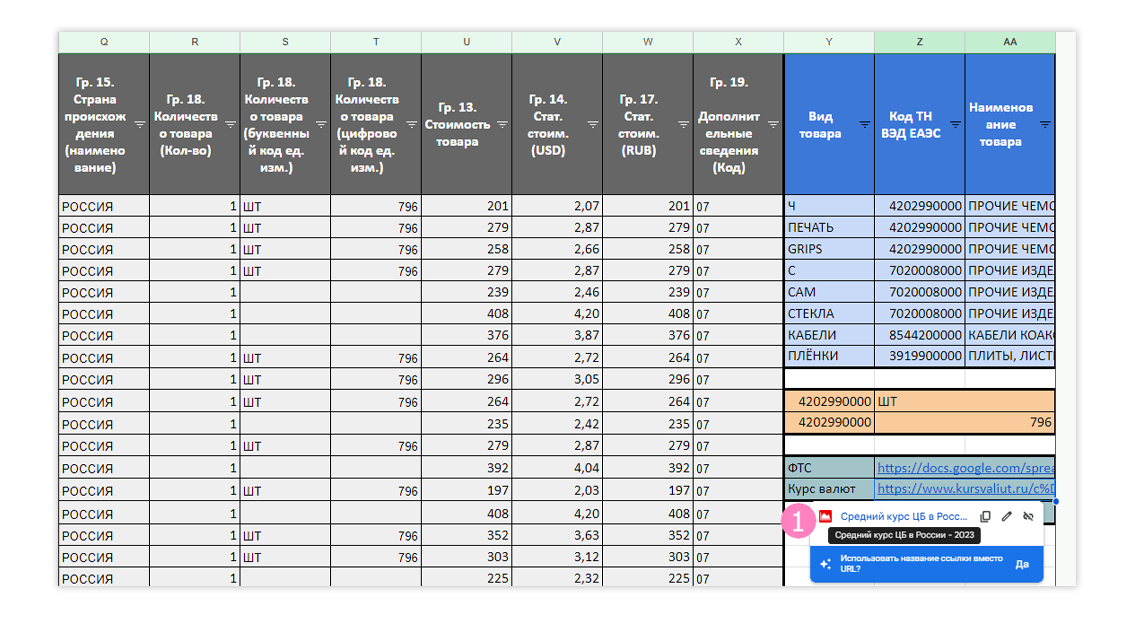Click the 'САМ' cell
The height and width of the screenshot is (618, 1134).
click(x=829, y=292)
